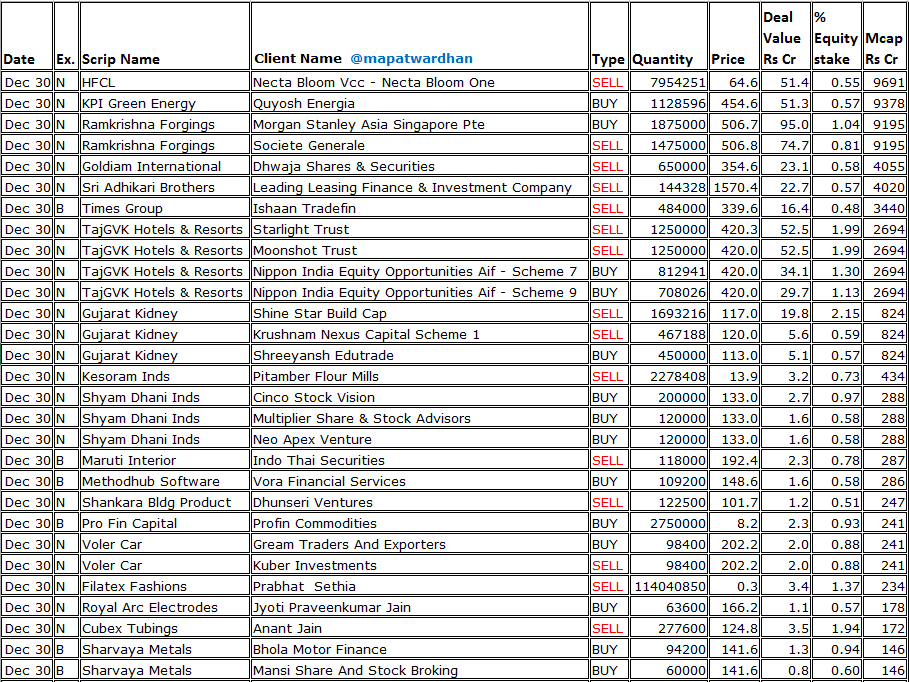Select the Indo Thai Securities cell
The height and width of the screenshot is (682, 909).
click(x=420, y=460)
